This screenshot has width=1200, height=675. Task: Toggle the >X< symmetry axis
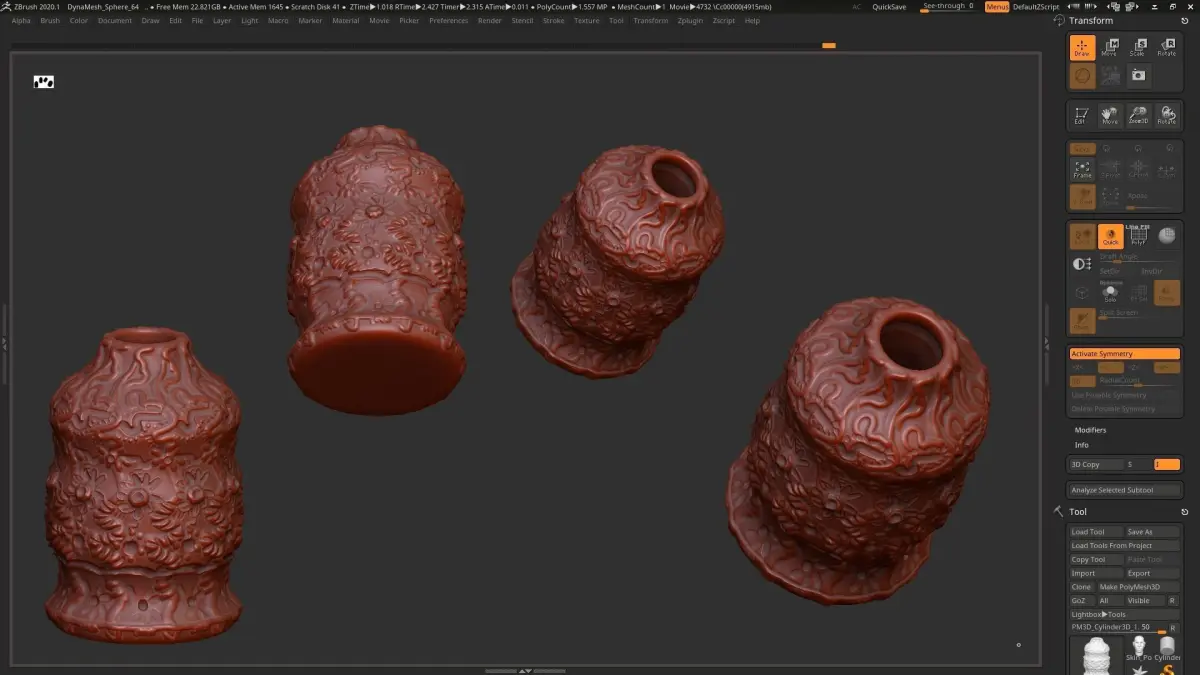[x=1082, y=367]
